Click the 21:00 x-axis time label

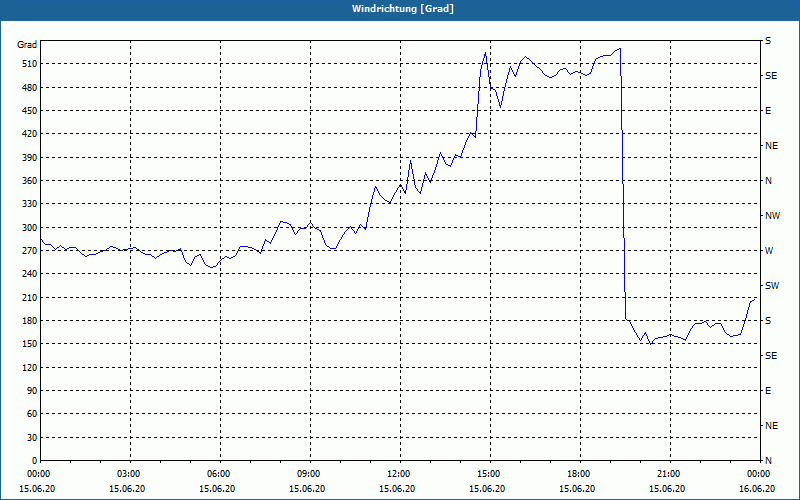(x=667, y=473)
